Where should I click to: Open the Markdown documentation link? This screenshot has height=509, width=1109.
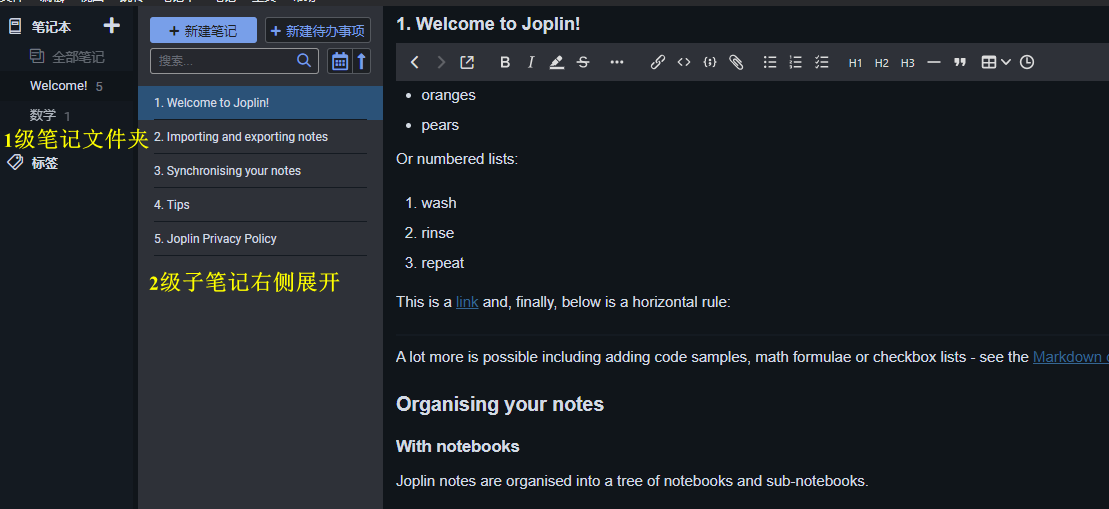coord(1071,357)
